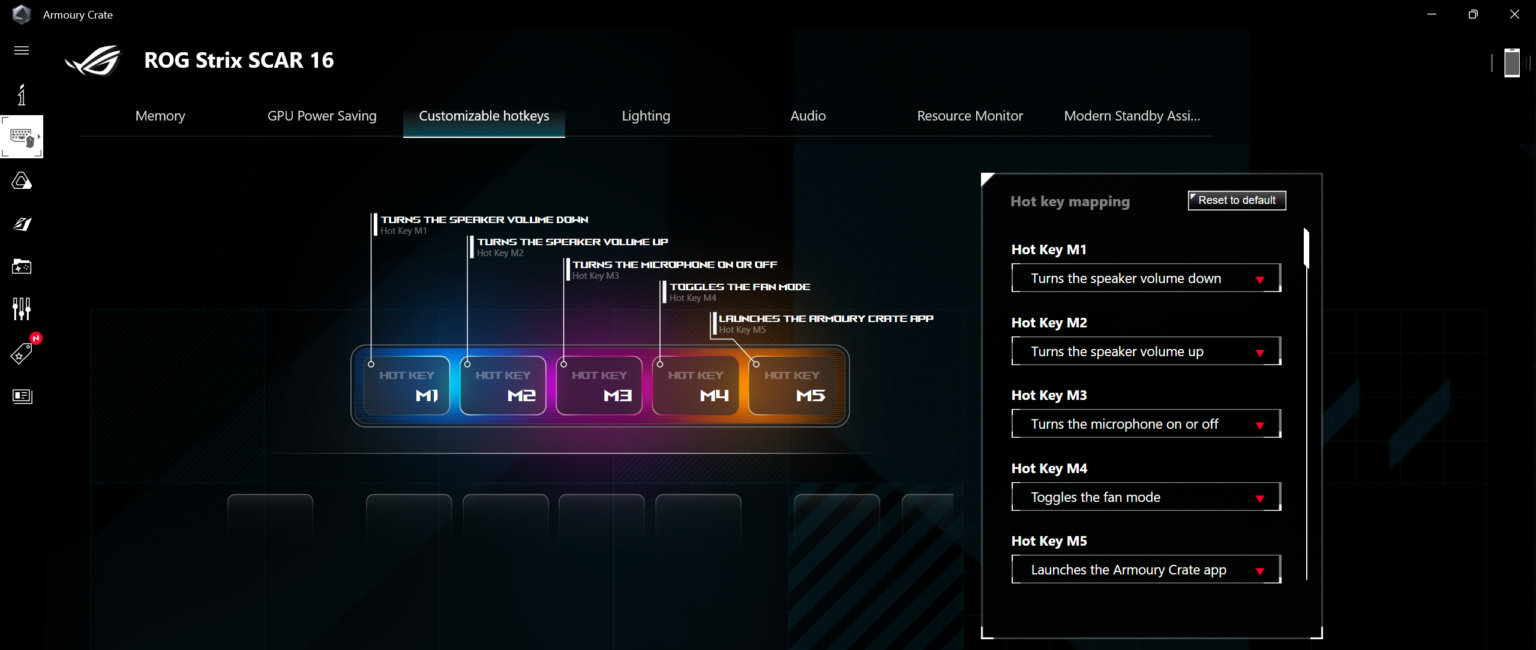This screenshot has width=1536, height=650.
Task: Switch to the Lighting tab
Action: 645,115
